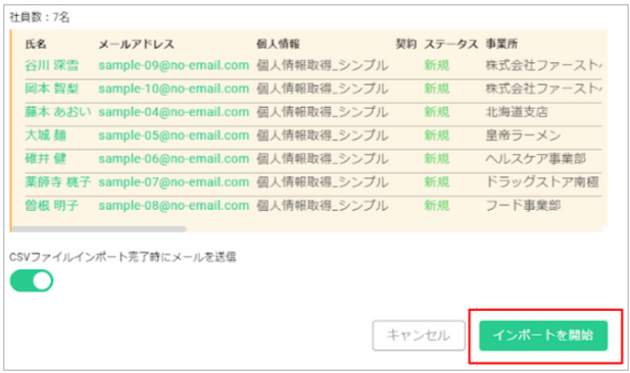Click 株式会社ファースト office in 岡本 智梨 row

tap(544, 88)
